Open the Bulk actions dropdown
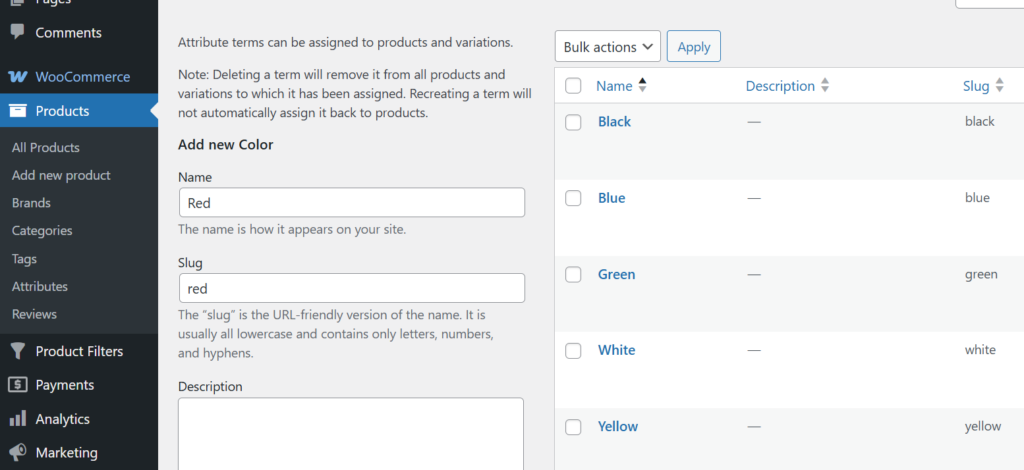 (608, 47)
